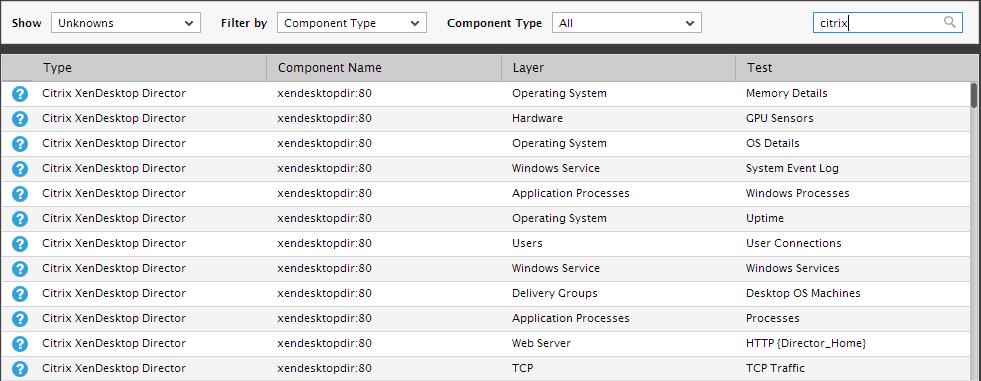This screenshot has width=981, height=381.
Task: Open the Show dropdown set to Unknowns
Action: tap(126, 23)
